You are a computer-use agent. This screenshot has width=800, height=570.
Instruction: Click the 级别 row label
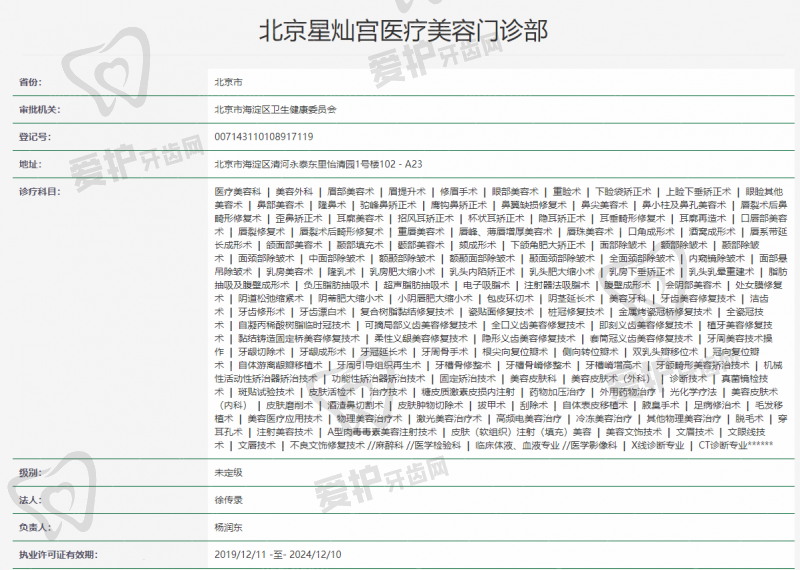pyautogui.click(x=31, y=471)
